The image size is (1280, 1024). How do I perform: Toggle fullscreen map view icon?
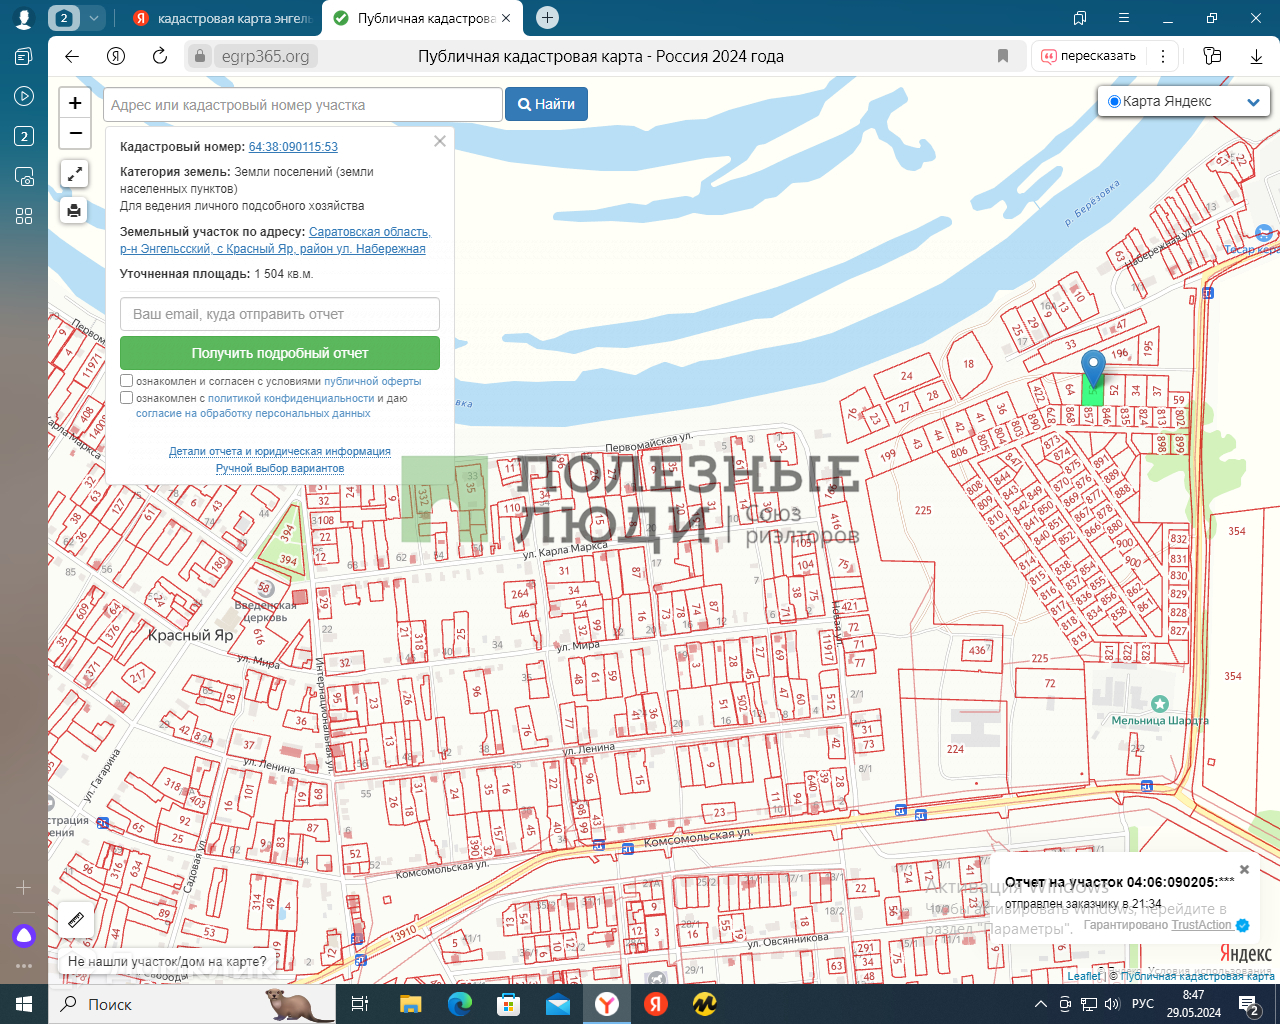(x=74, y=174)
